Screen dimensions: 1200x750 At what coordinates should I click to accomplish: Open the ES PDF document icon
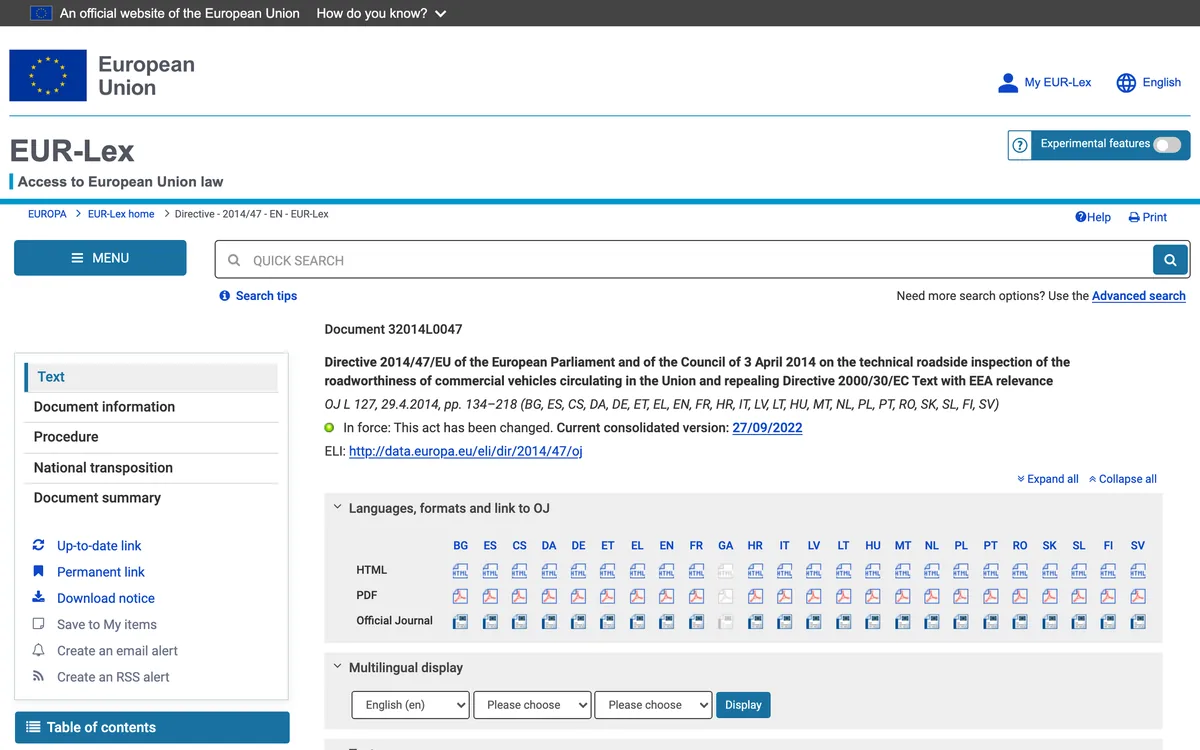pyautogui.click(x=490, y=596)
